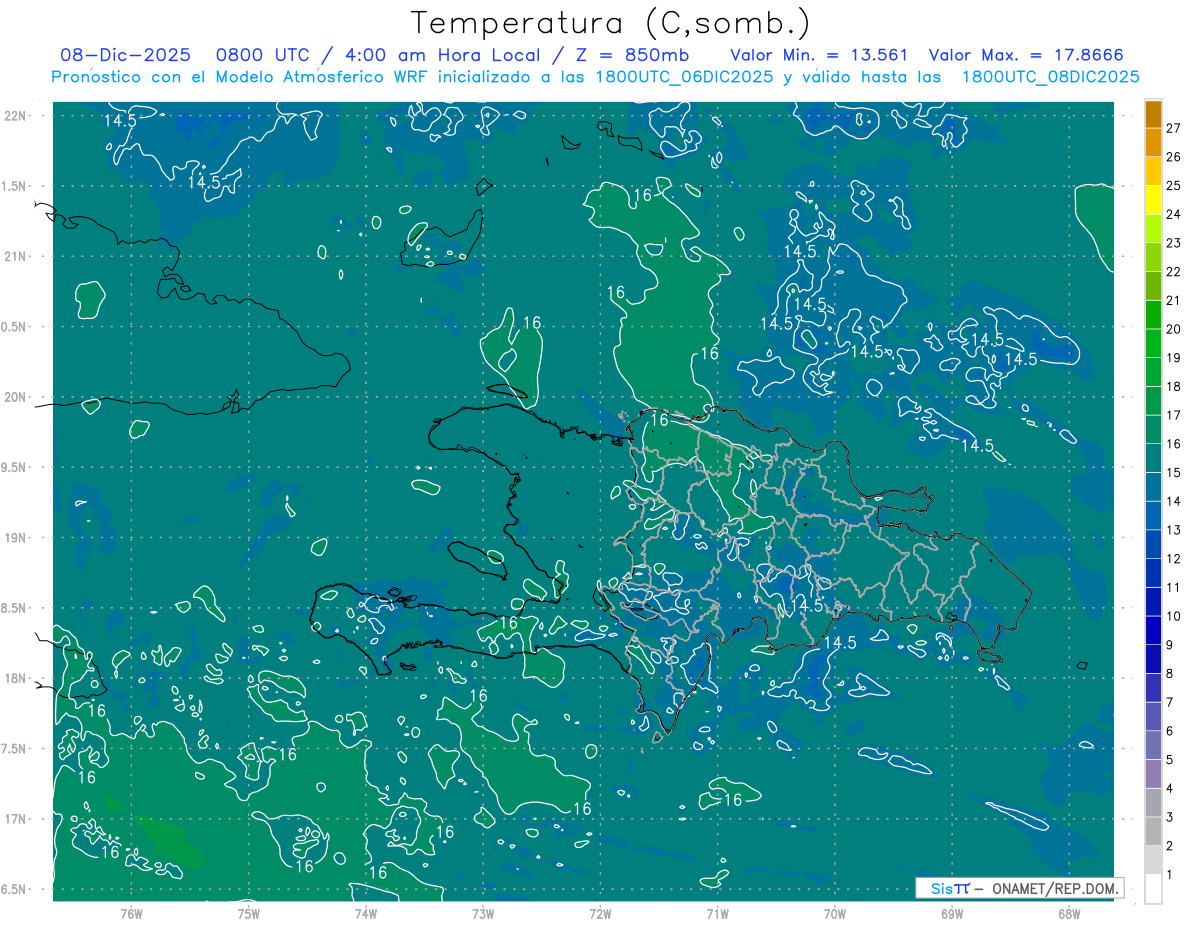Click the Pronostico con el Modelo Atmosferico WRF line
Viewport: 1200px width, 927px height.
(x=595, y=76)
